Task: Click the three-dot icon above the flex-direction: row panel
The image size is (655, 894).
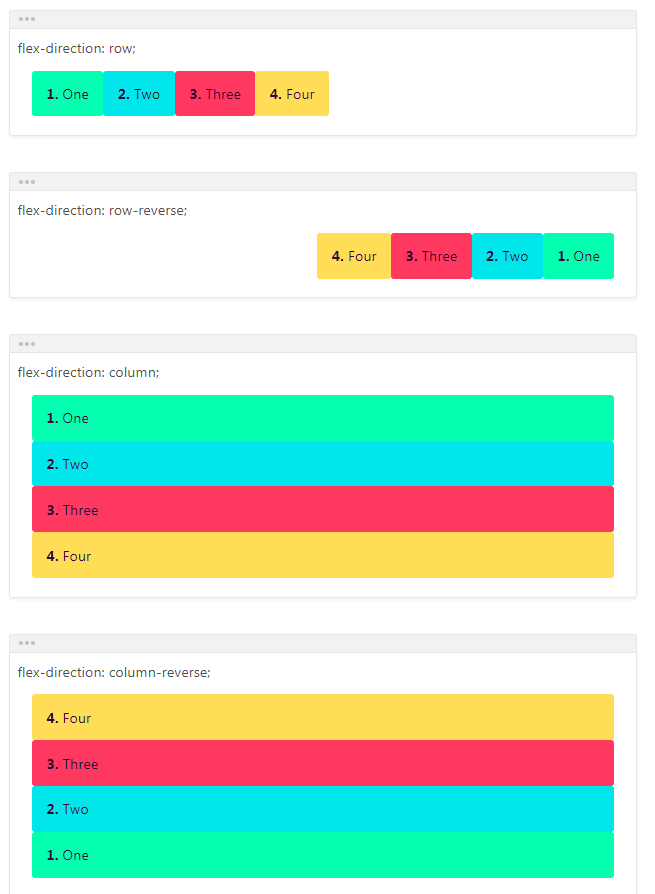Action: coord(27,19)
